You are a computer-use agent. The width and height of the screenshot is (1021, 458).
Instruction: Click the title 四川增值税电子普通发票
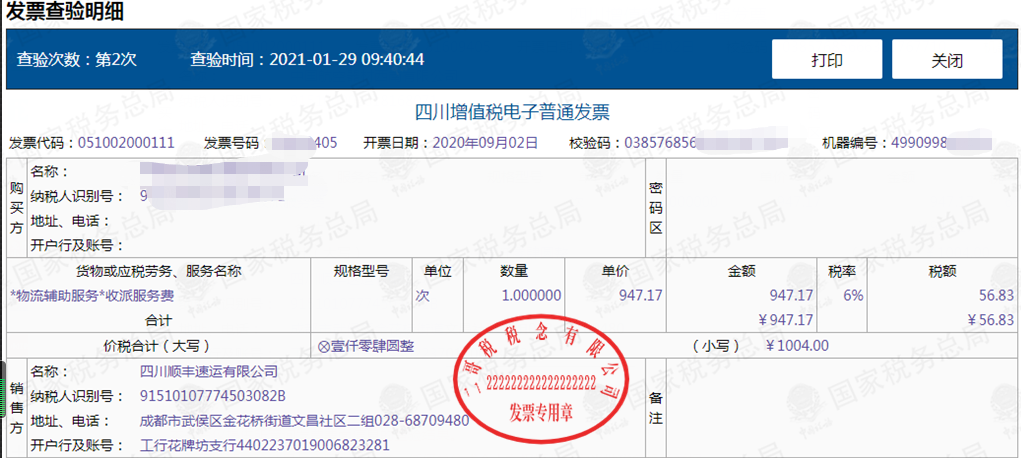512,112
